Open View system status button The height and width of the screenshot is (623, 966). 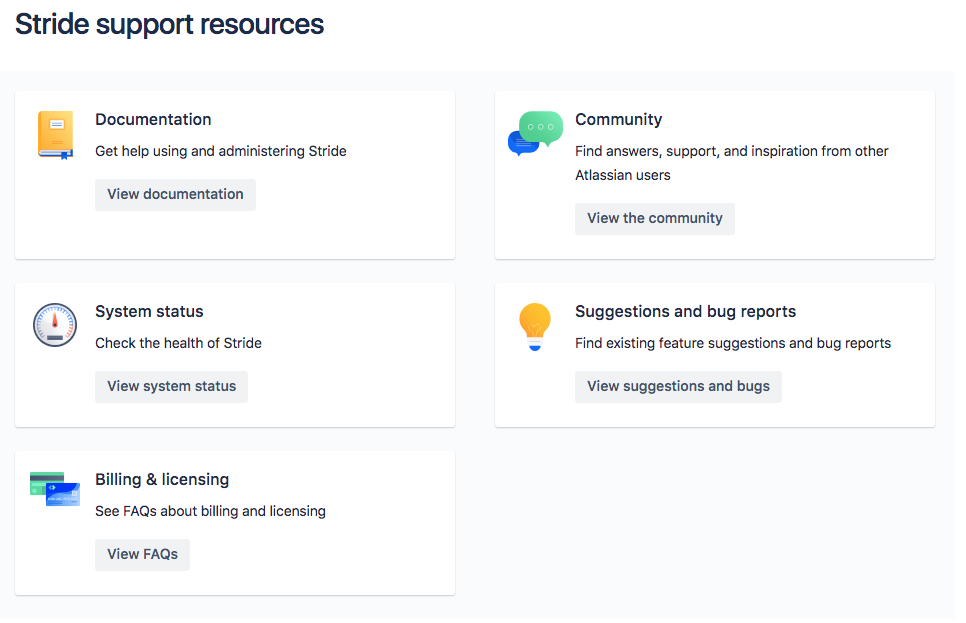[x=171, y=387]
